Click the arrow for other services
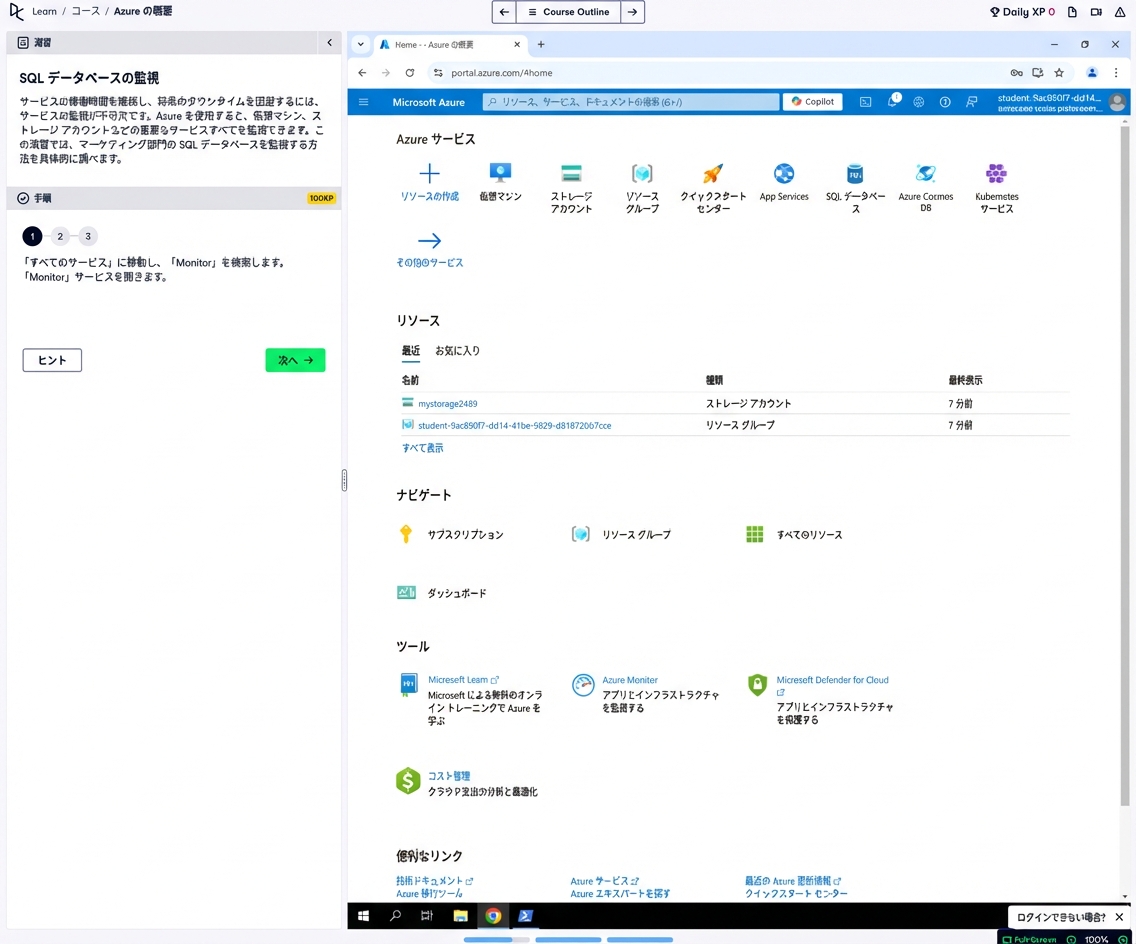Viewport: 1136px width, 944px height. point(429,241)
